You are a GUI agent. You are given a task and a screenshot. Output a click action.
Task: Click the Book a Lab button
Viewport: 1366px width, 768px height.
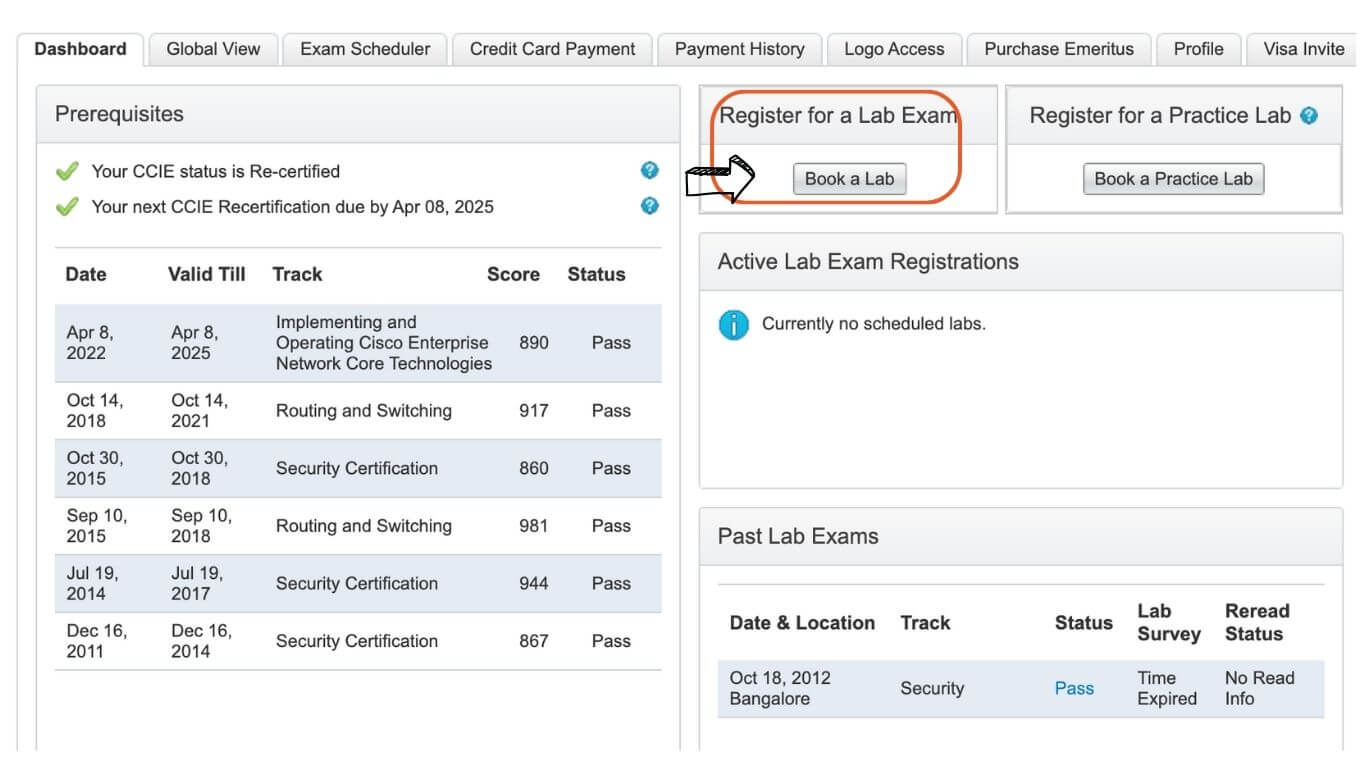pyautogui.click(x=850, y=178)
